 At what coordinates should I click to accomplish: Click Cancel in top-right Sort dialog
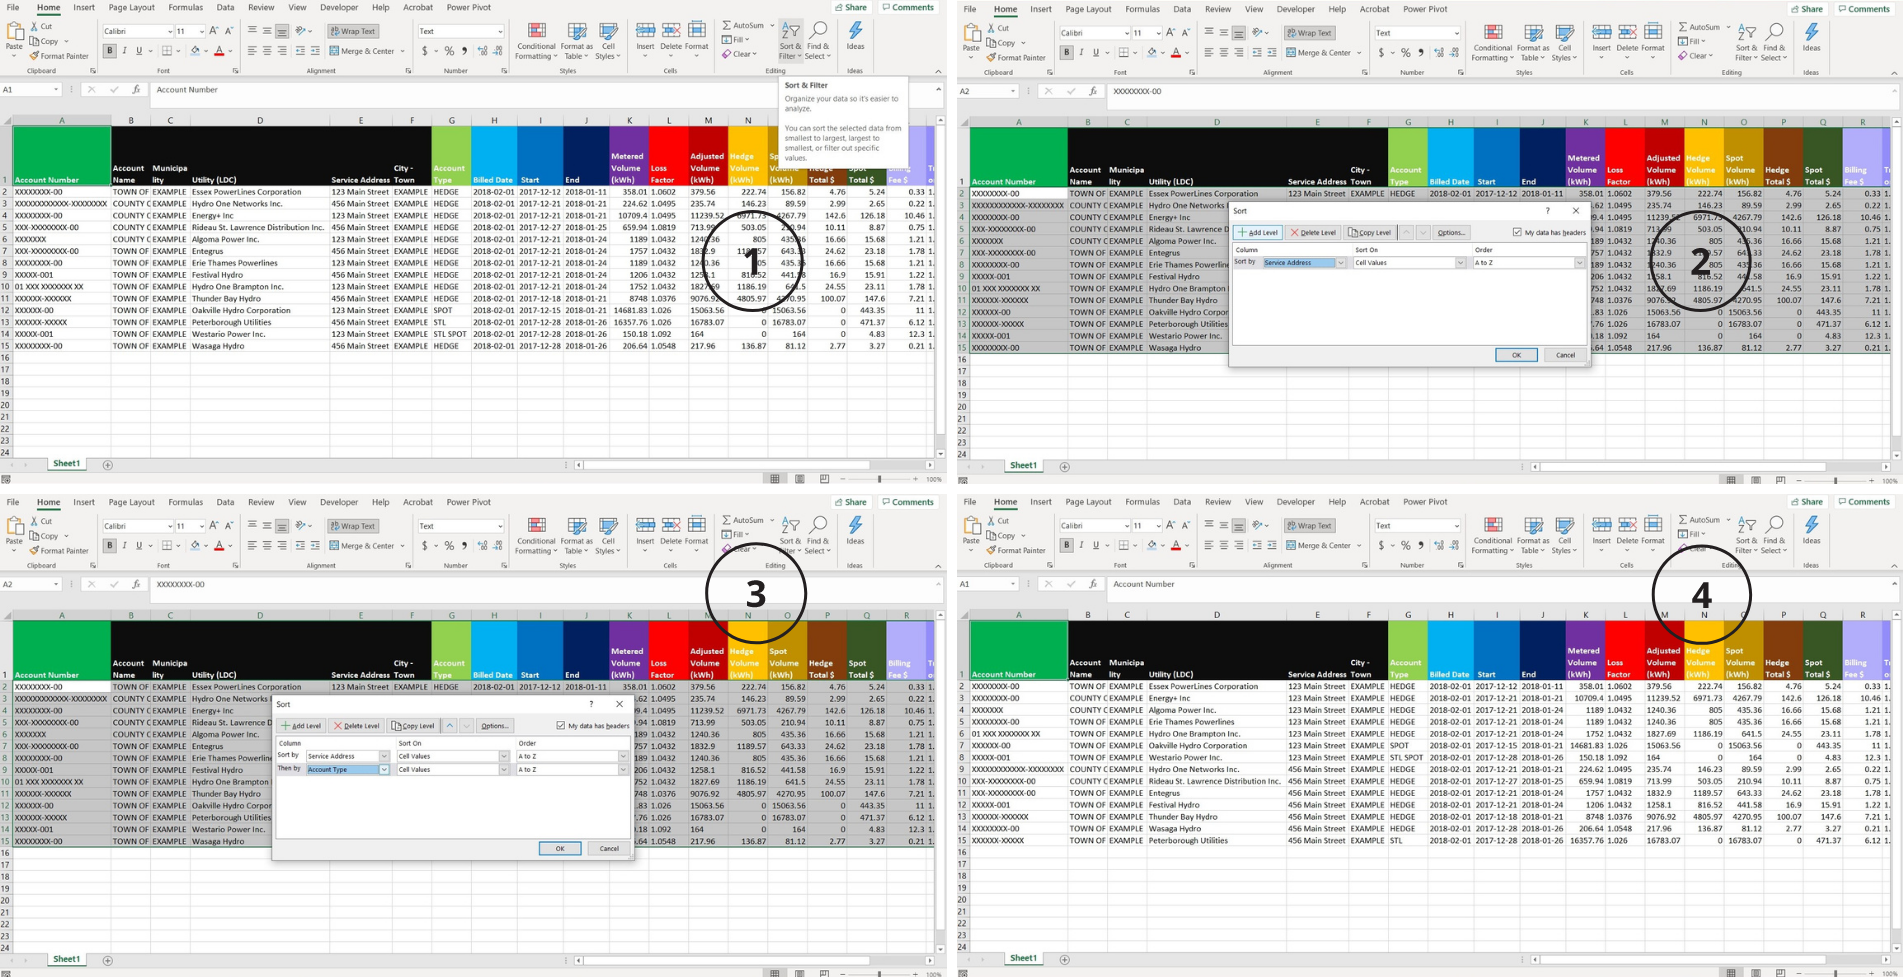point(1565,355)
